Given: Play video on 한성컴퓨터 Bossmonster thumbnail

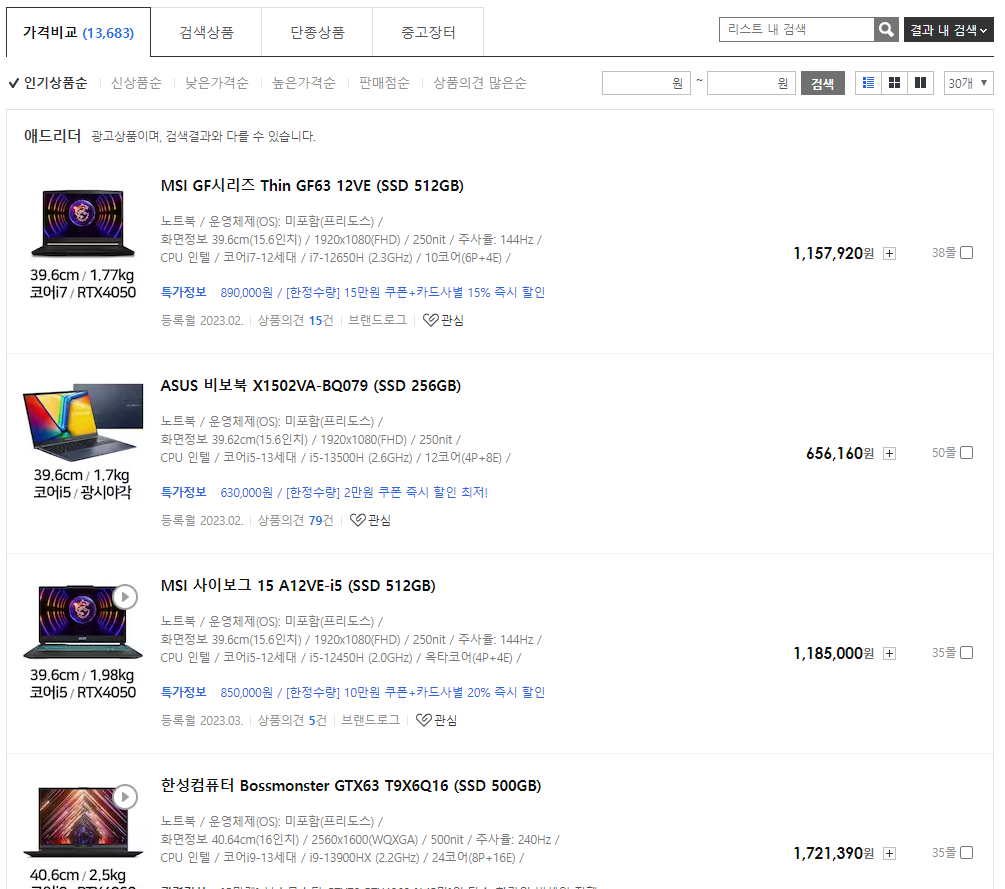Looking at the screenshot, I should [125, 797].
